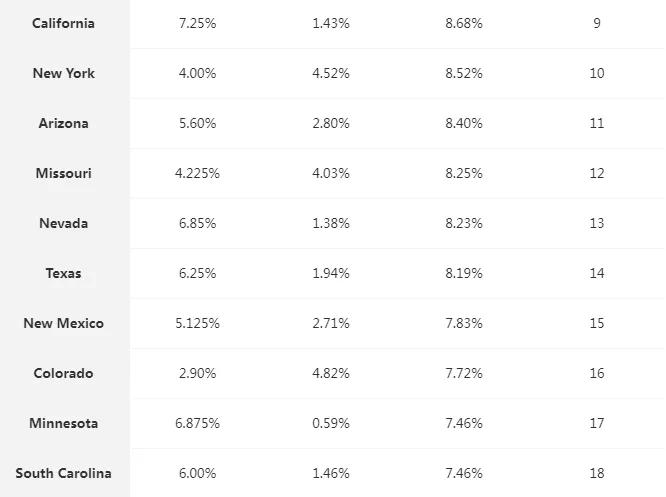Select New York's 4.52% local rate cell
The image size is (666, 497).
coord(330,73)
